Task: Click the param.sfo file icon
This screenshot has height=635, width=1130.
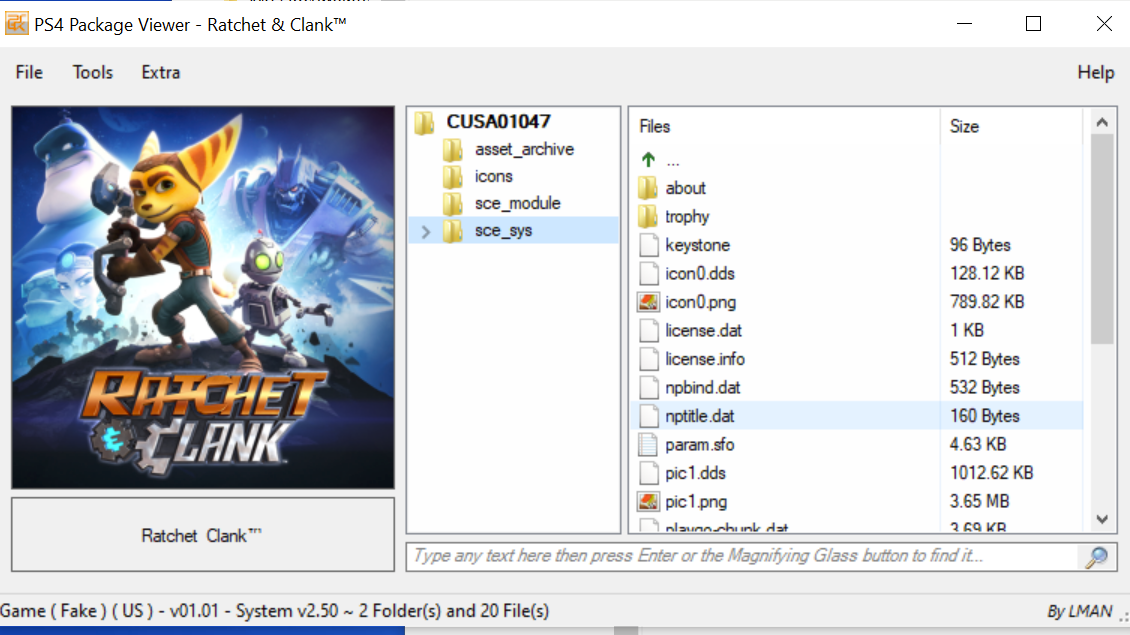Action: [649, 445]
